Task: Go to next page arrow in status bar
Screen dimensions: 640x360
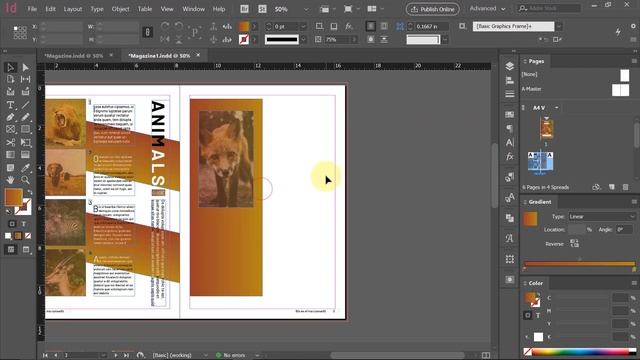Action: pyautogui.click(x=116, y=355)
